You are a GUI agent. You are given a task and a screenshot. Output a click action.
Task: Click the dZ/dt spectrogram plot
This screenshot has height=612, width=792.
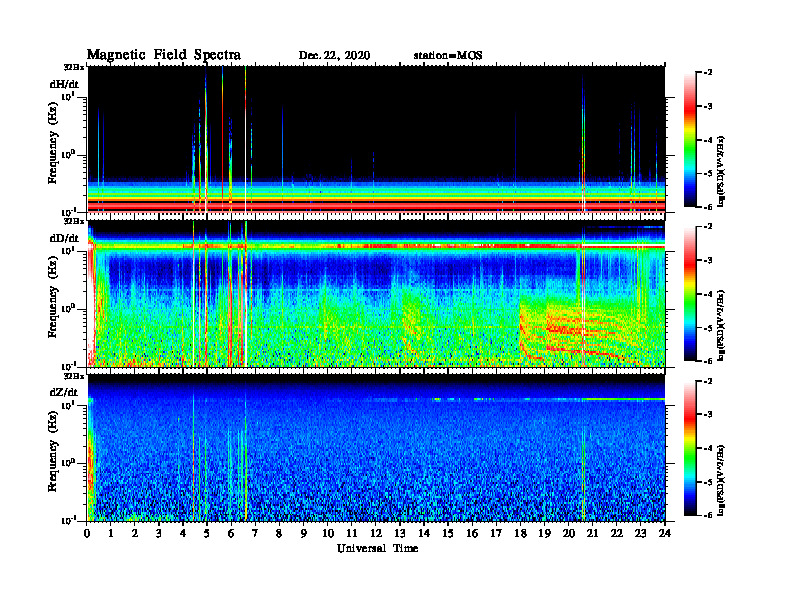376,448
